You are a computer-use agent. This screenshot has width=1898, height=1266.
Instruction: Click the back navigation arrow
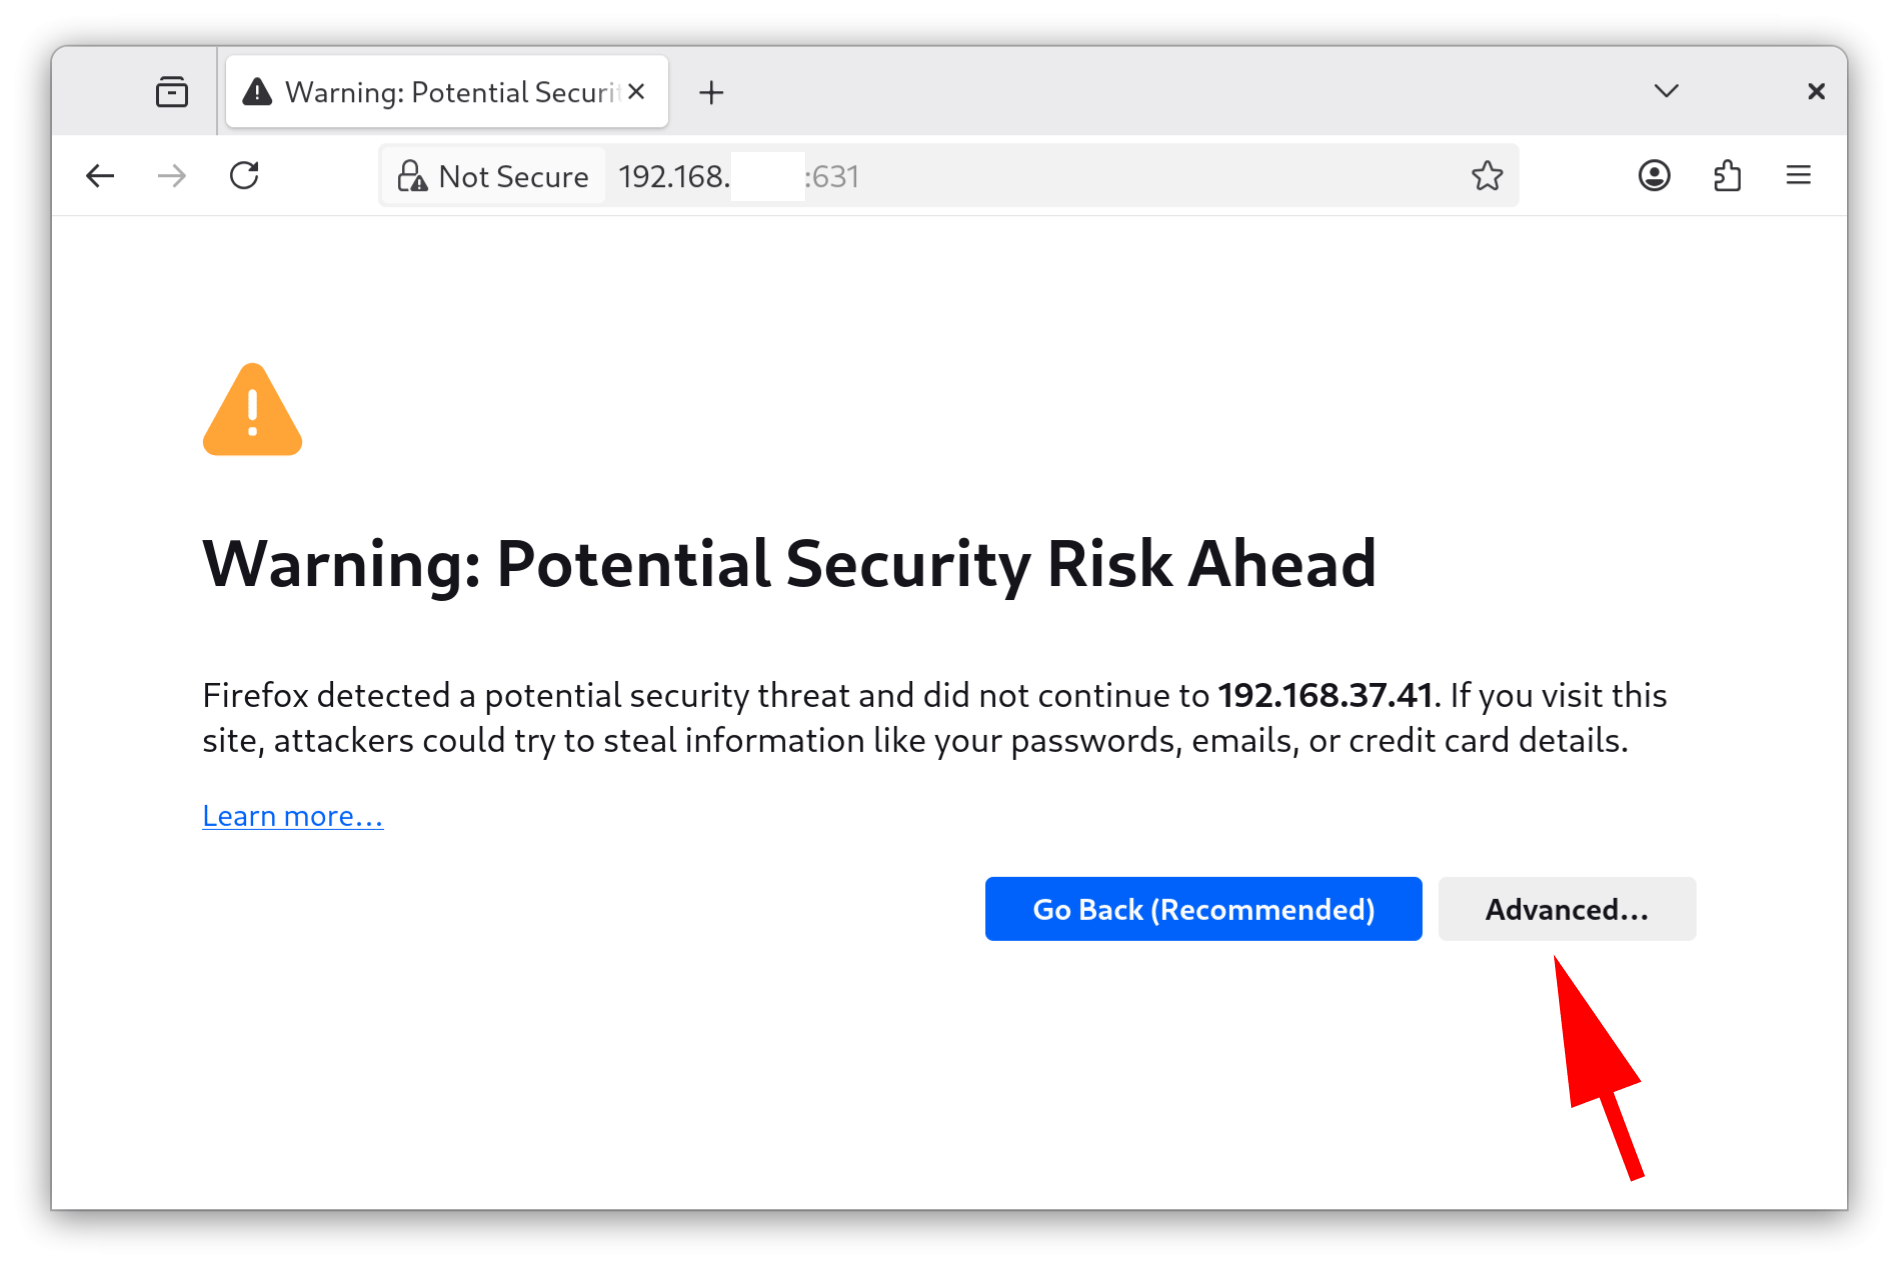coord(100,177)
